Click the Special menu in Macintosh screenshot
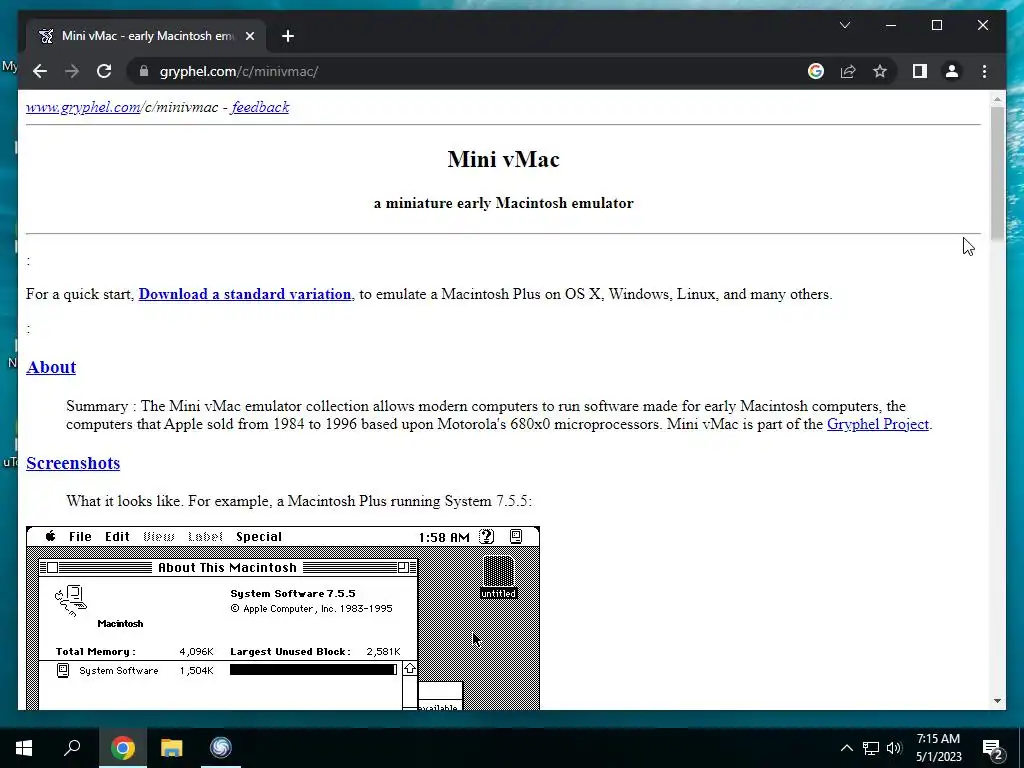This screenshot has width=1024, height=768. (x=259, y=537)
